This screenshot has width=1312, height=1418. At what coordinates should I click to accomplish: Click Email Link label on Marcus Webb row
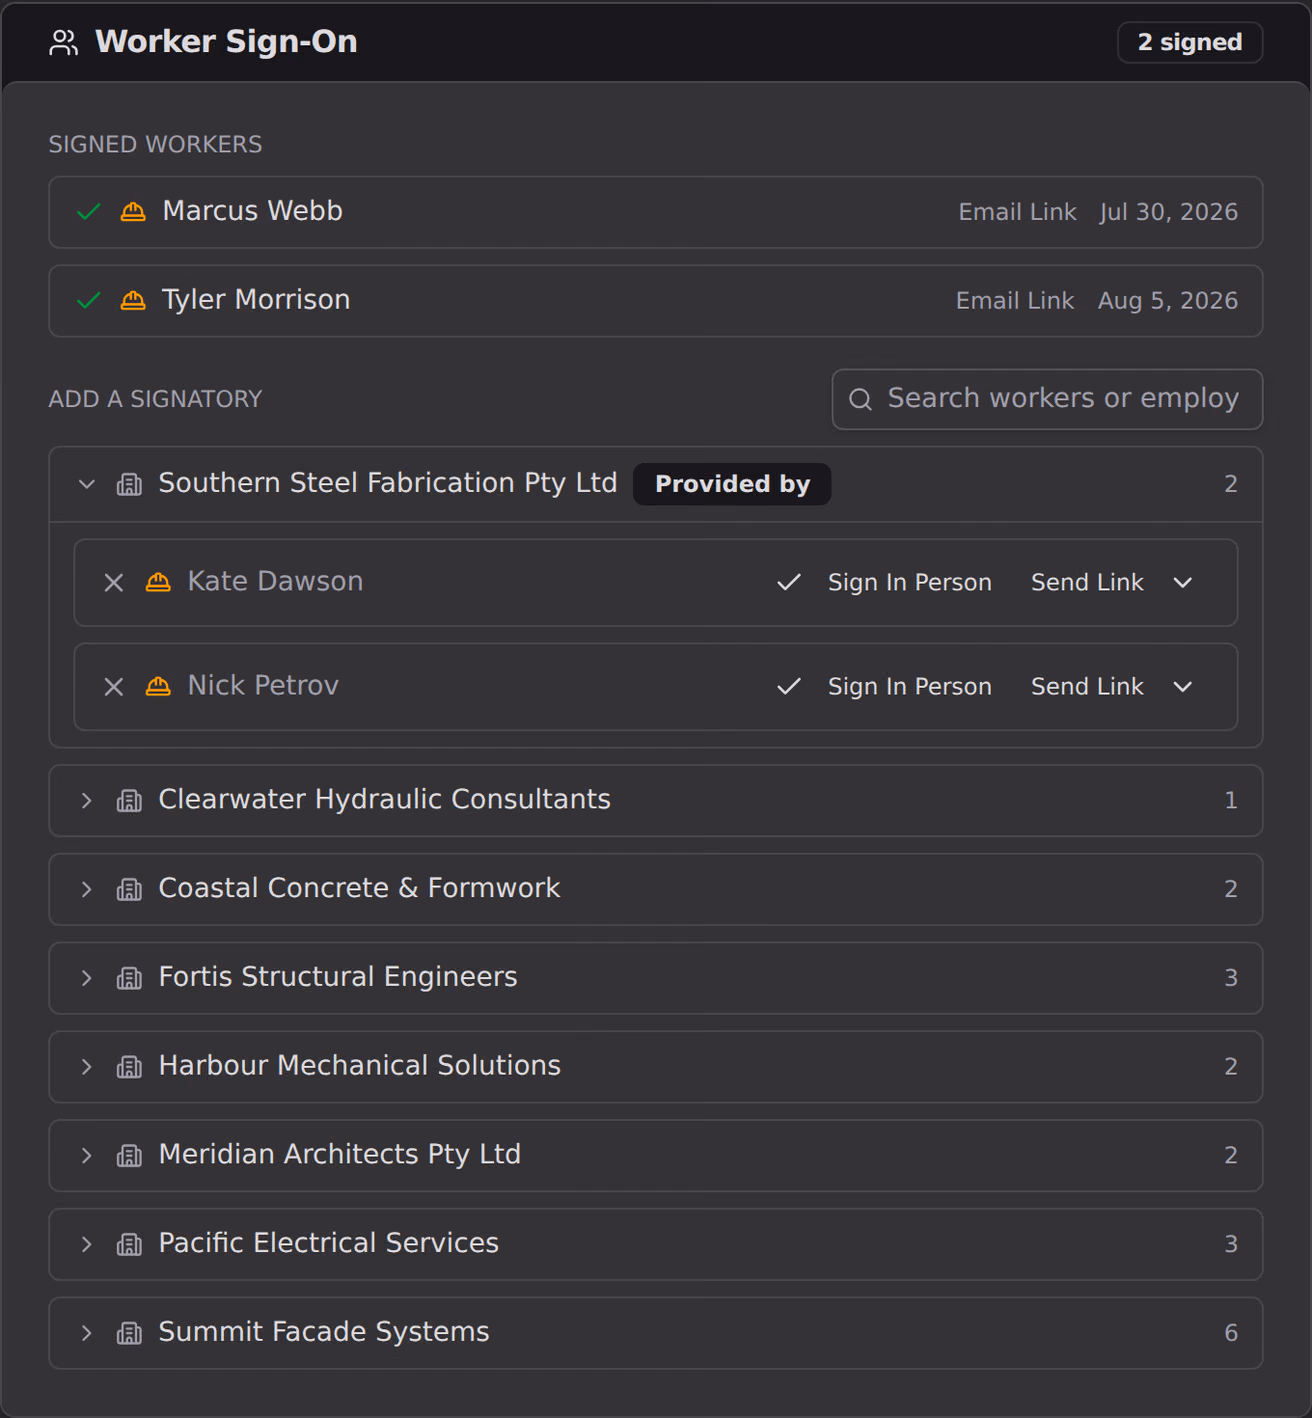(x=1017, y=212)
